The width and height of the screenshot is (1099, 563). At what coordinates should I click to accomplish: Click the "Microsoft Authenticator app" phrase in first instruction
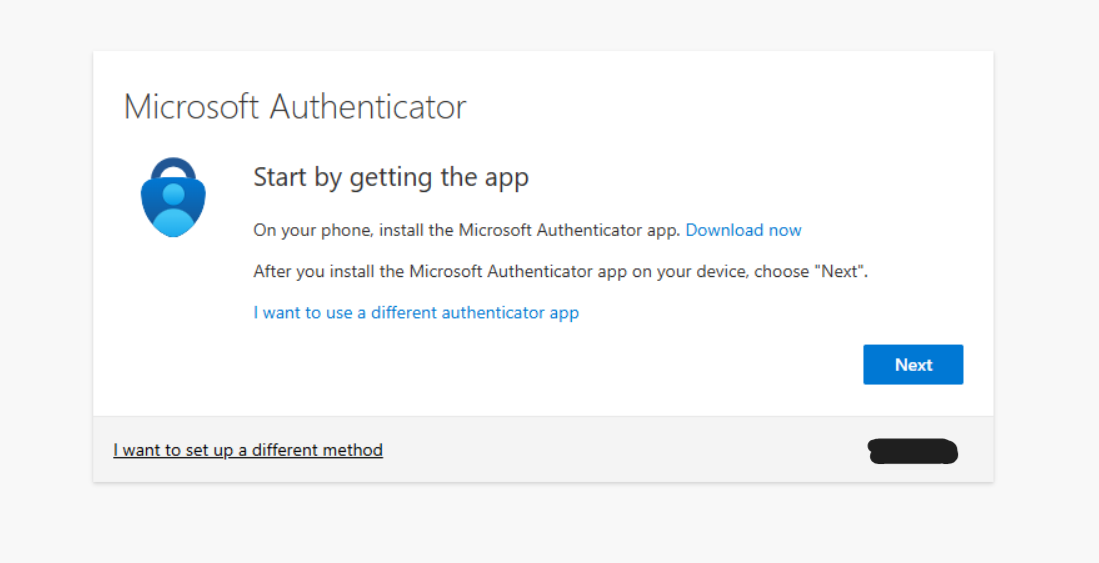(570, 230)
